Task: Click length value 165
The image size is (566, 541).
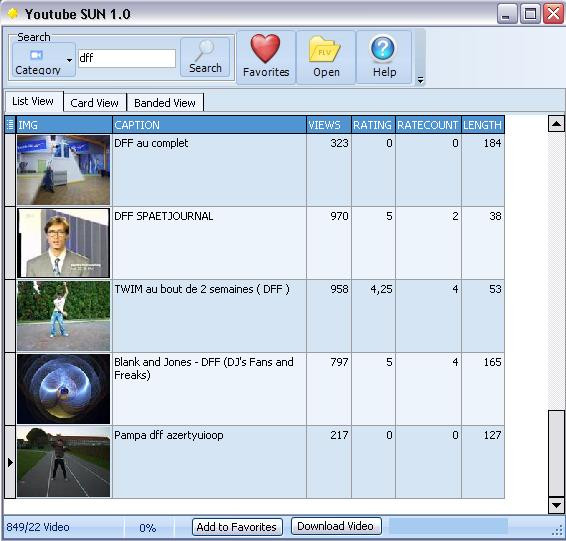Action: point(492,362)
